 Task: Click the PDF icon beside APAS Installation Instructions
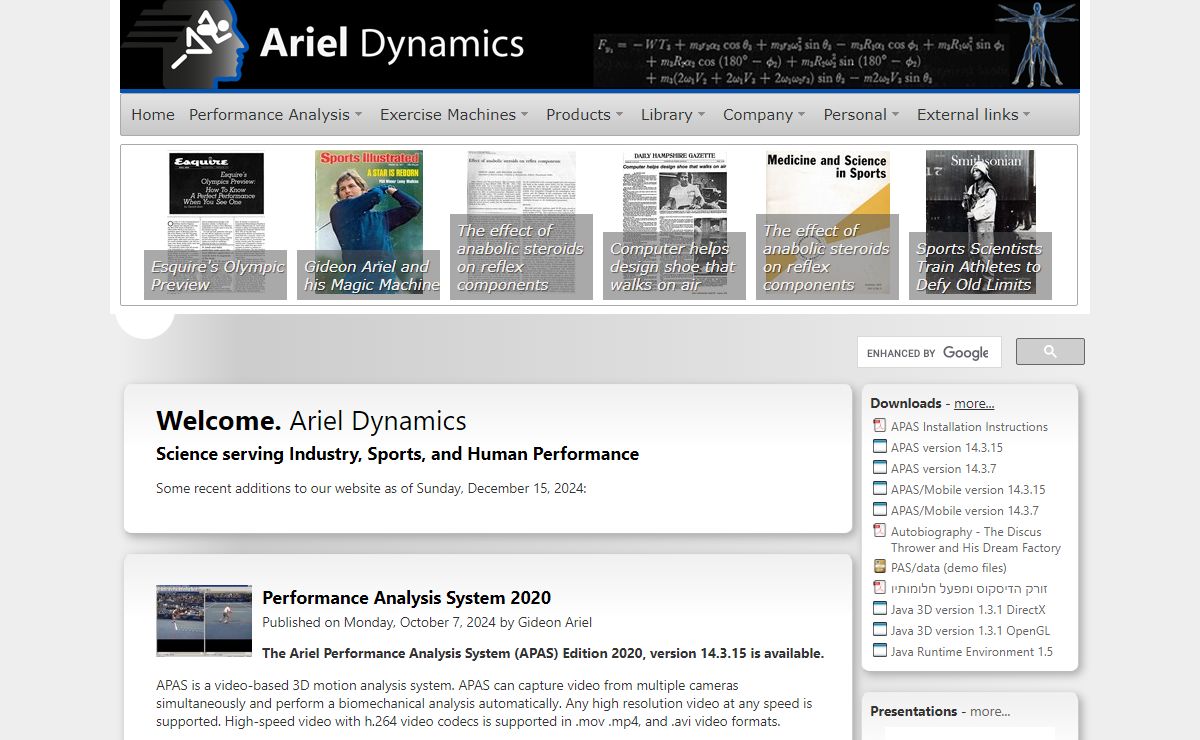880,426
